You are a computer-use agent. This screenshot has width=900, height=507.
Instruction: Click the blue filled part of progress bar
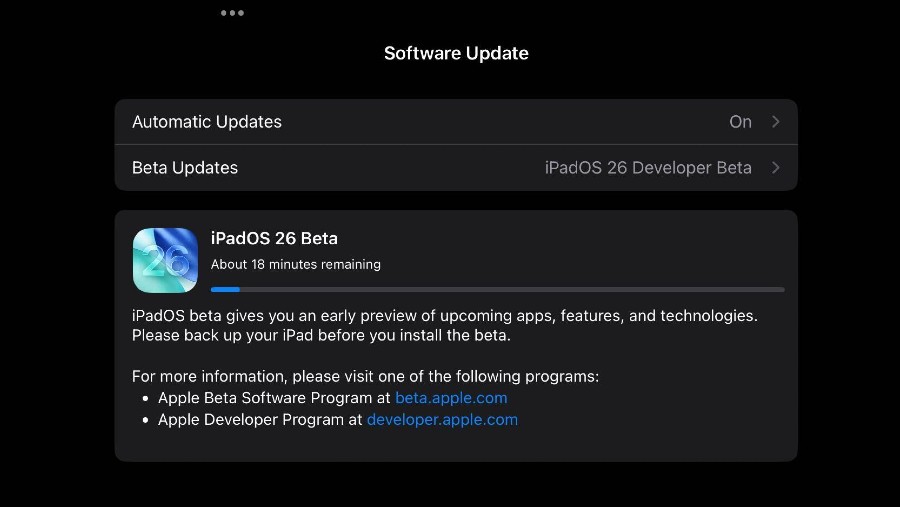coord(225,289)
